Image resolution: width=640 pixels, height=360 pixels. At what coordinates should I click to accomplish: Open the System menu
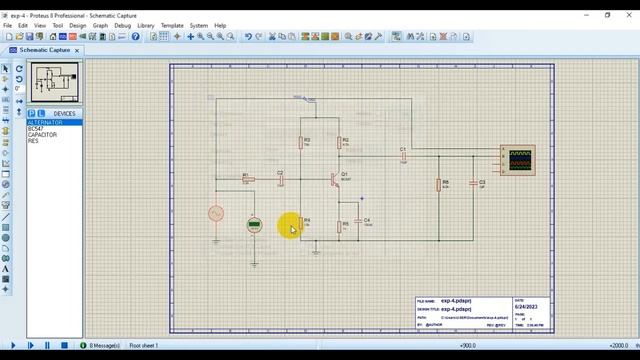point(199,25)
